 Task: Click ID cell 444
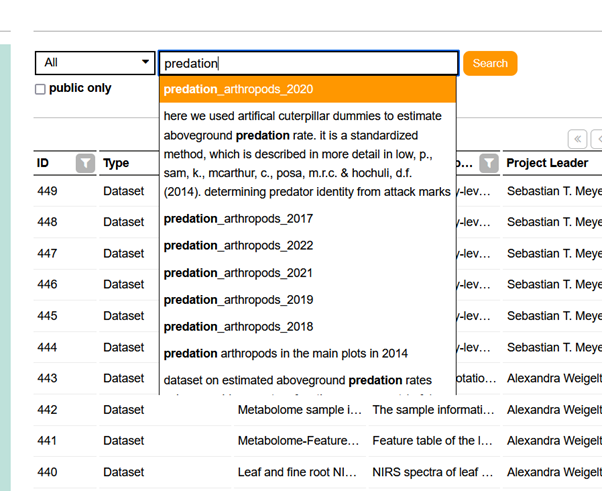point(47,347)
